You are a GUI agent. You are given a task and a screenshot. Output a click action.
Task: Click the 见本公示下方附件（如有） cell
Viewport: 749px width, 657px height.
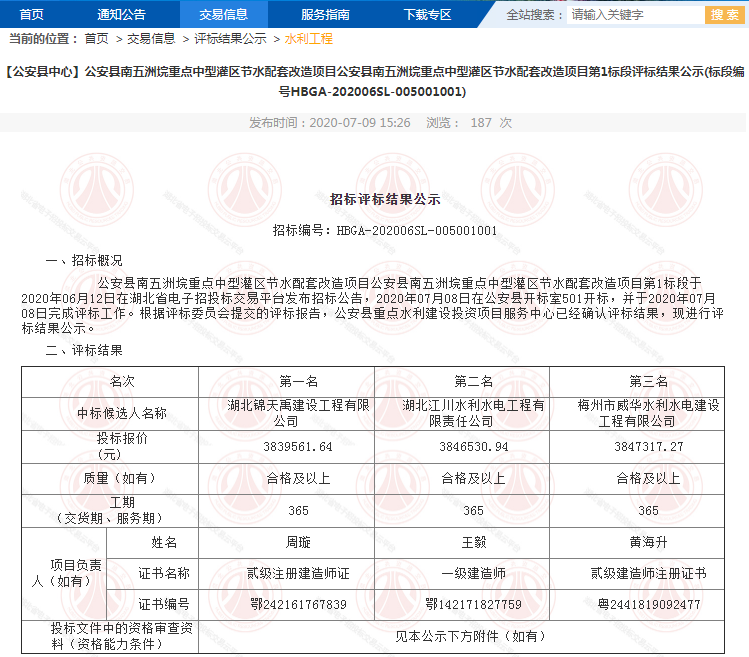pyautogui.click(x=473, y=635)
